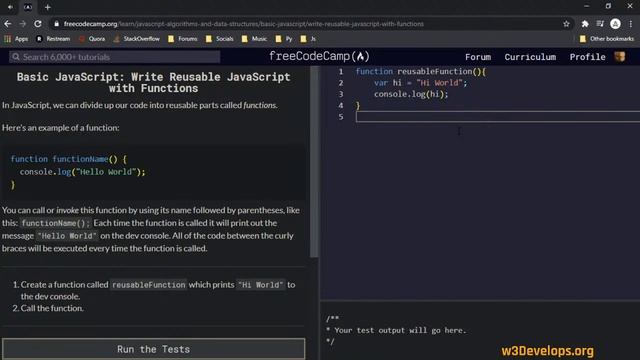Screen dimensions: 640x360
Task: Open the StackOverflow bookmark
Action: pos(137,39)
